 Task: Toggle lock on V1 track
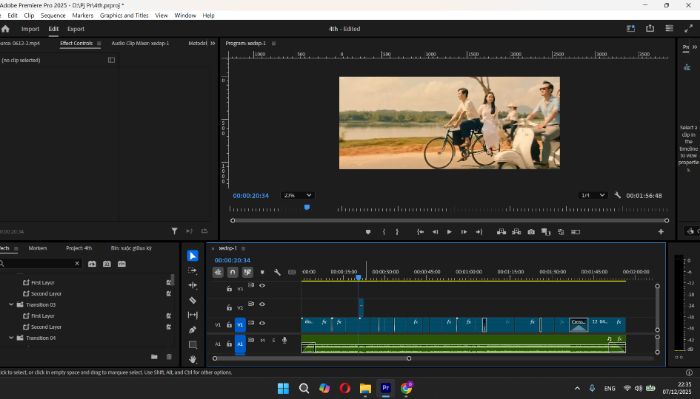pyautogui.click(x=229, y=324)
